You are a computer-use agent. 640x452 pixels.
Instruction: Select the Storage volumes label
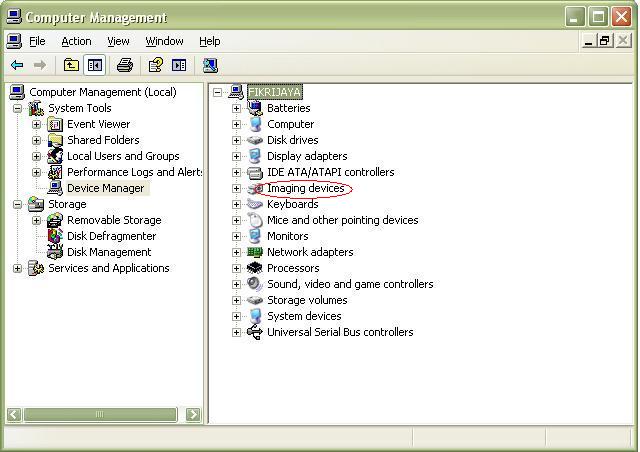pyautogui.click(x=307, y=300)
